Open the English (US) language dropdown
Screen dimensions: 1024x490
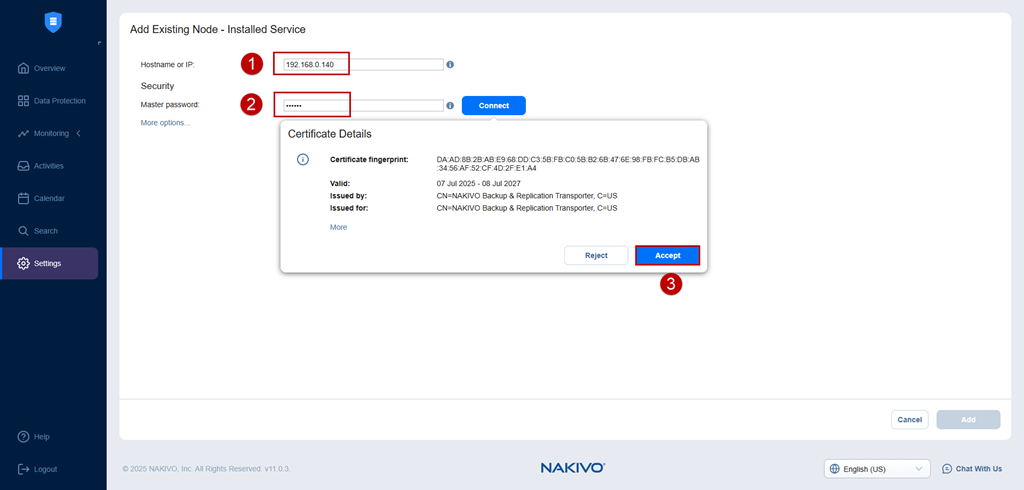877,468
